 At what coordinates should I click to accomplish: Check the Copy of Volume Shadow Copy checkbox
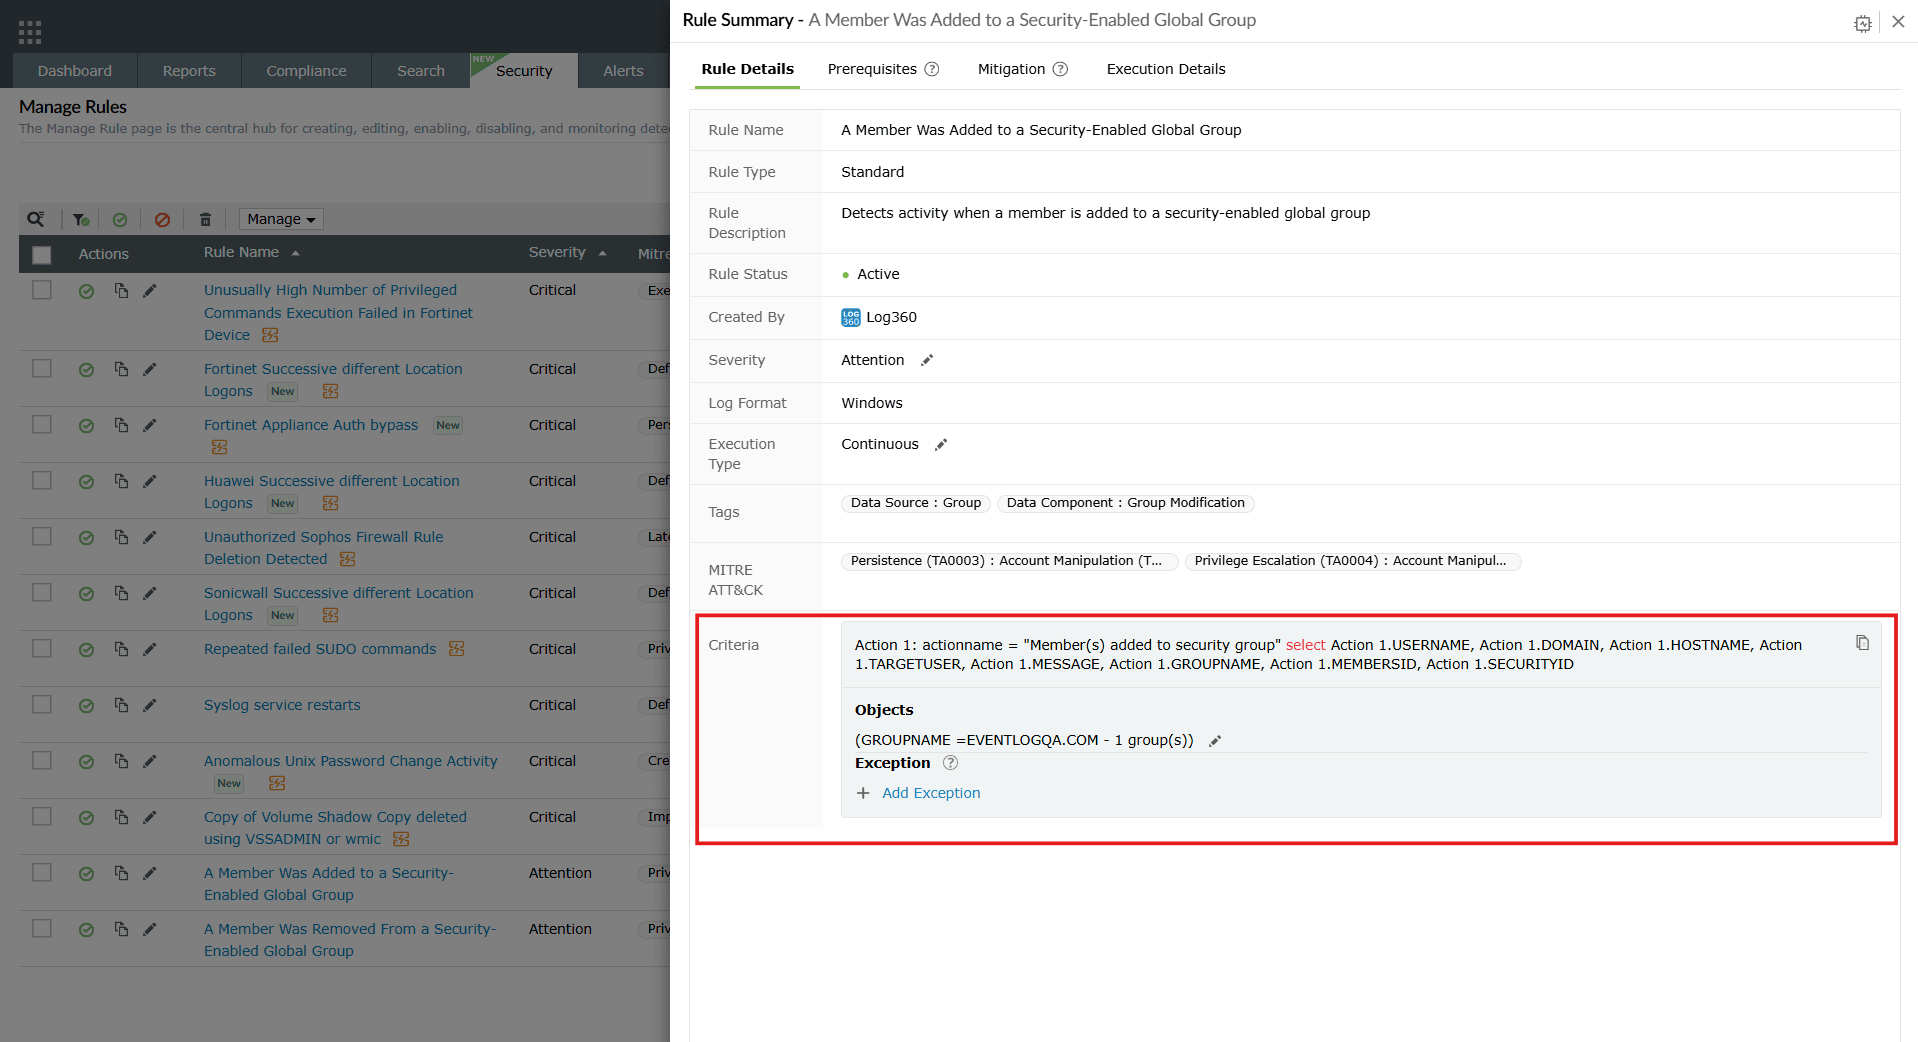coord(42,817)
